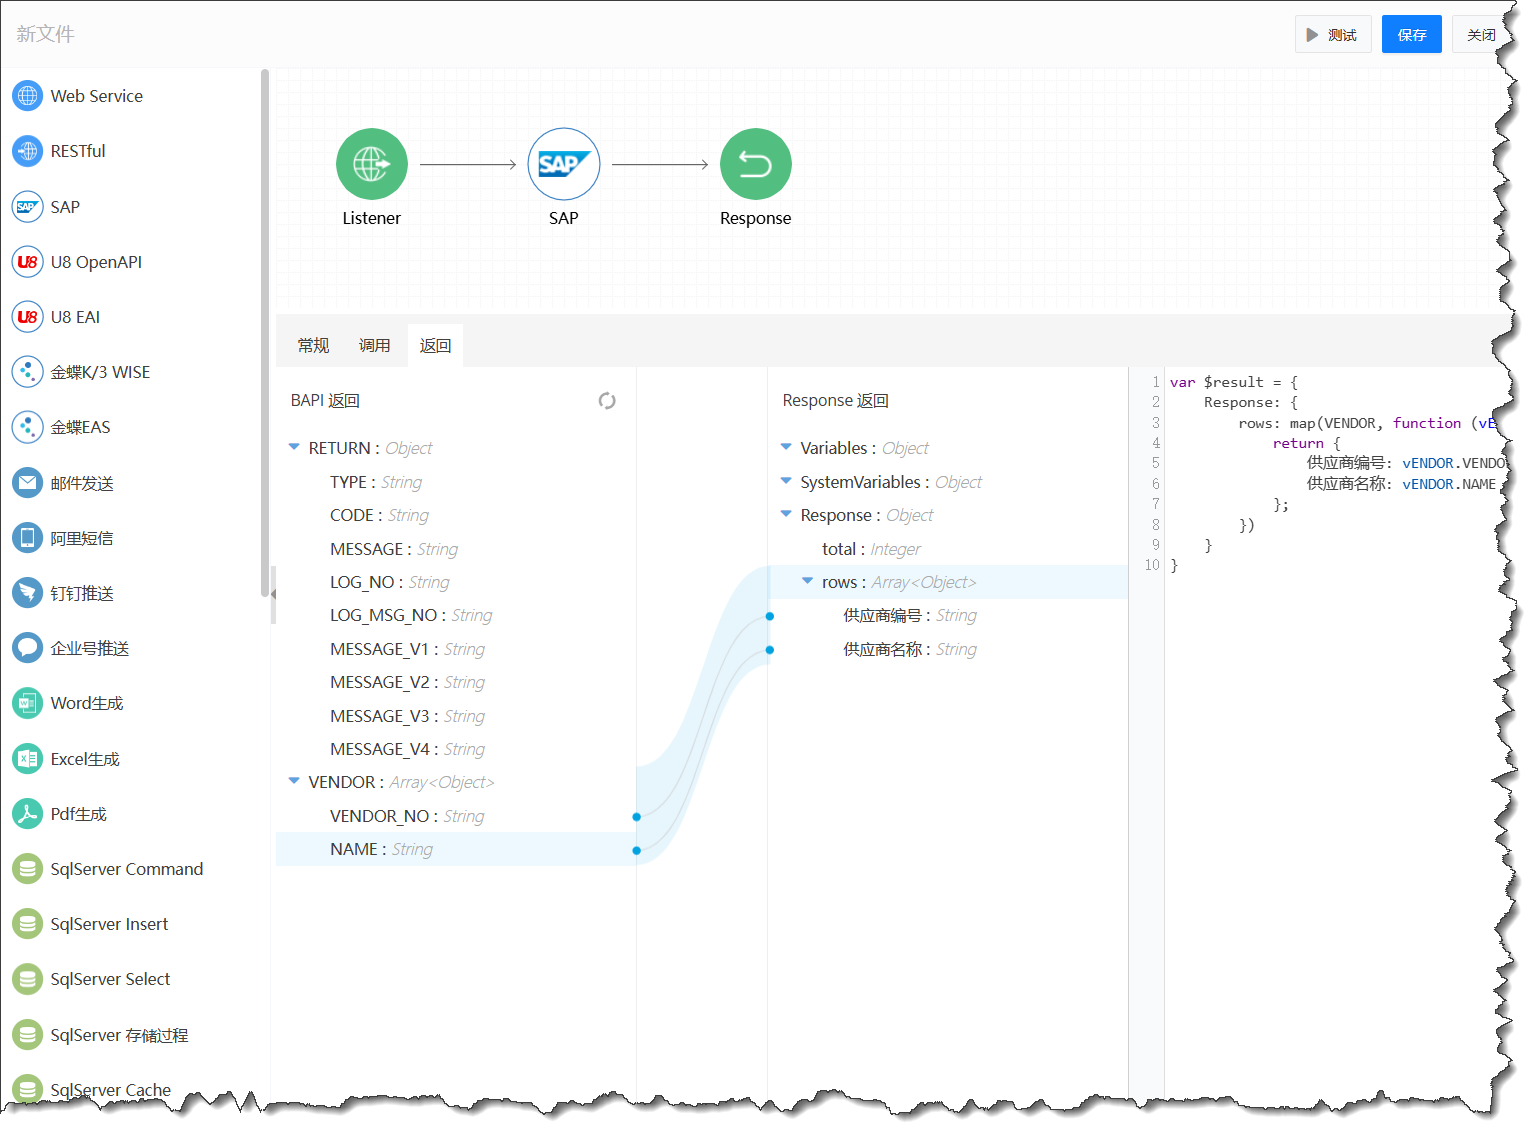Open the 调用 tab
Image resolution: width=1539 pixels, height=1136 pixels.
(374, 346)
